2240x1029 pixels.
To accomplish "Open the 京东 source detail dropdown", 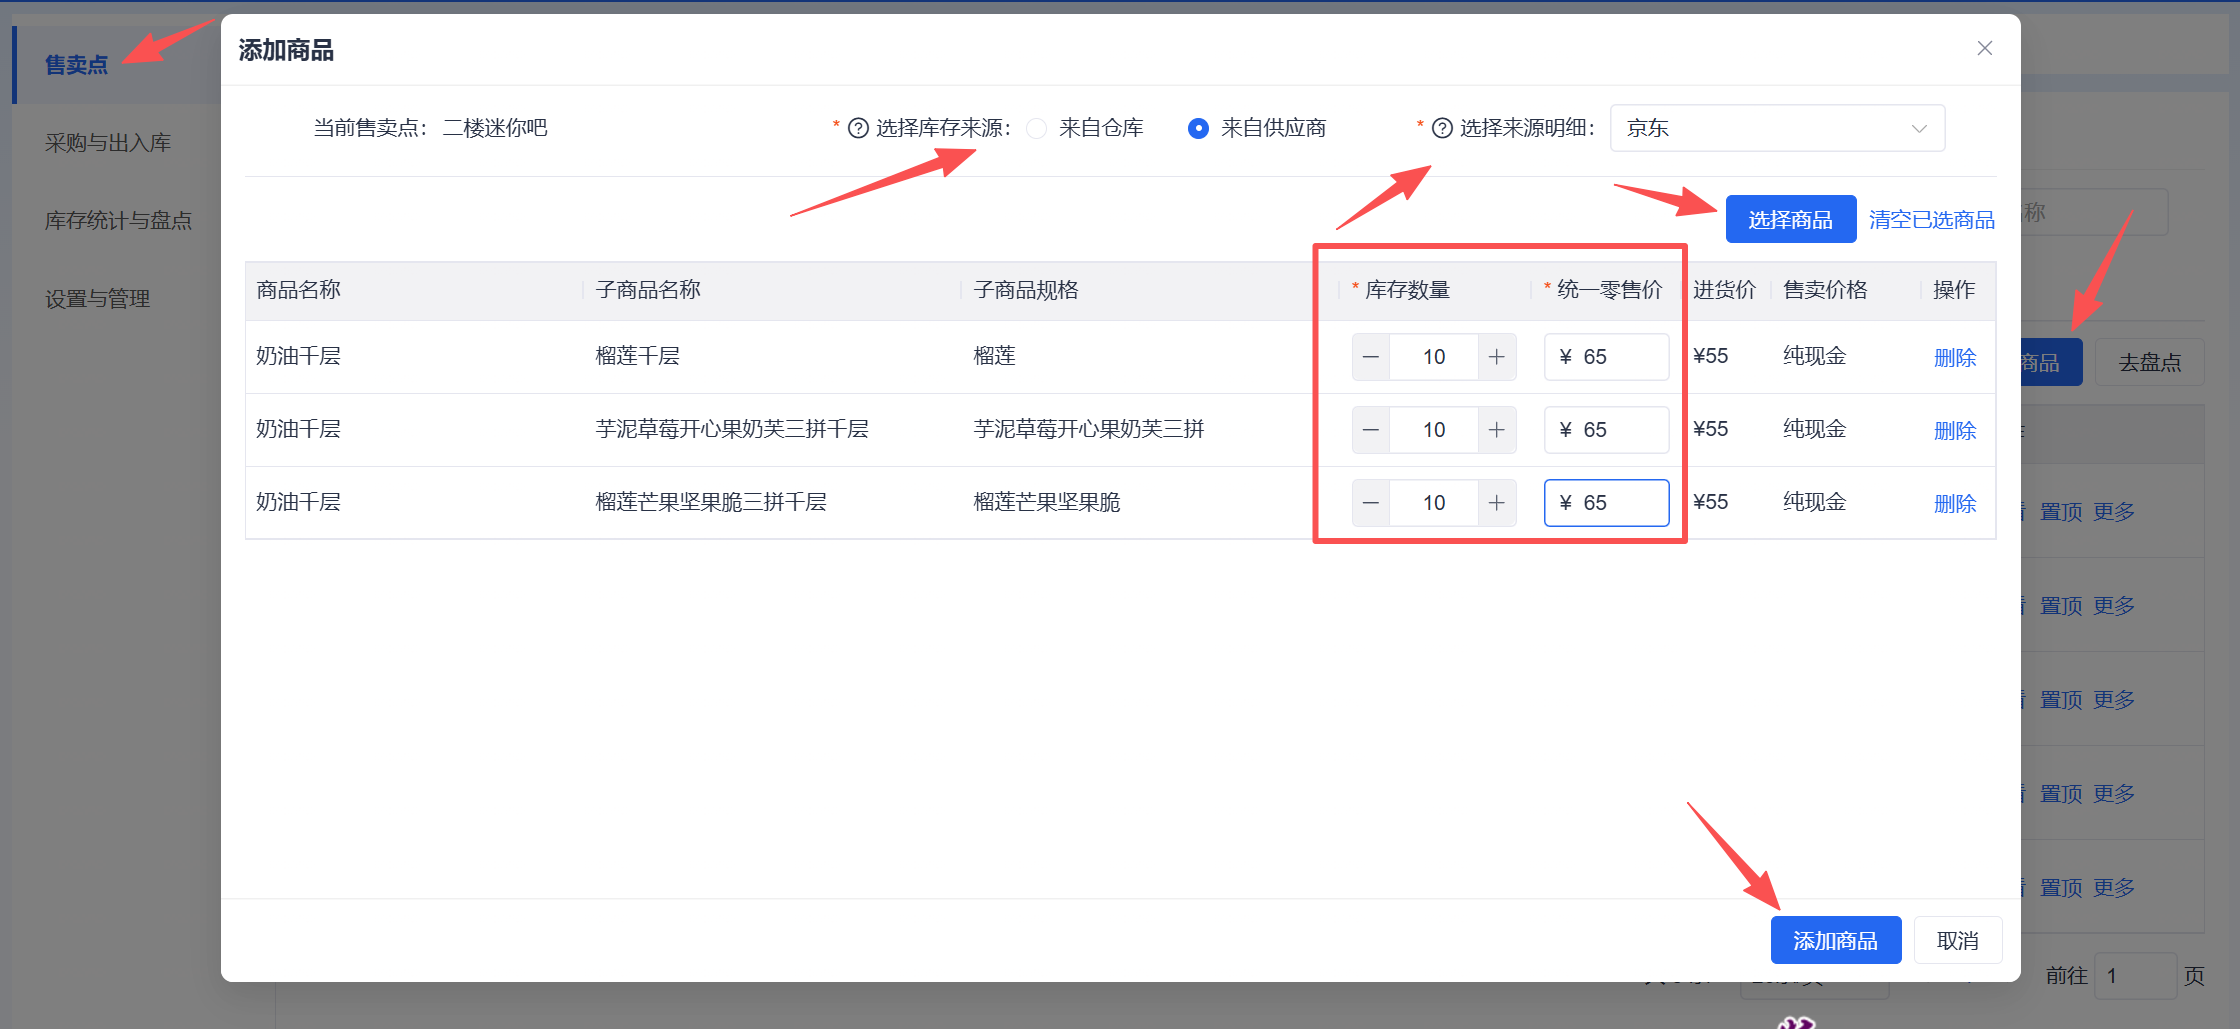I will tap(1777, 128).
